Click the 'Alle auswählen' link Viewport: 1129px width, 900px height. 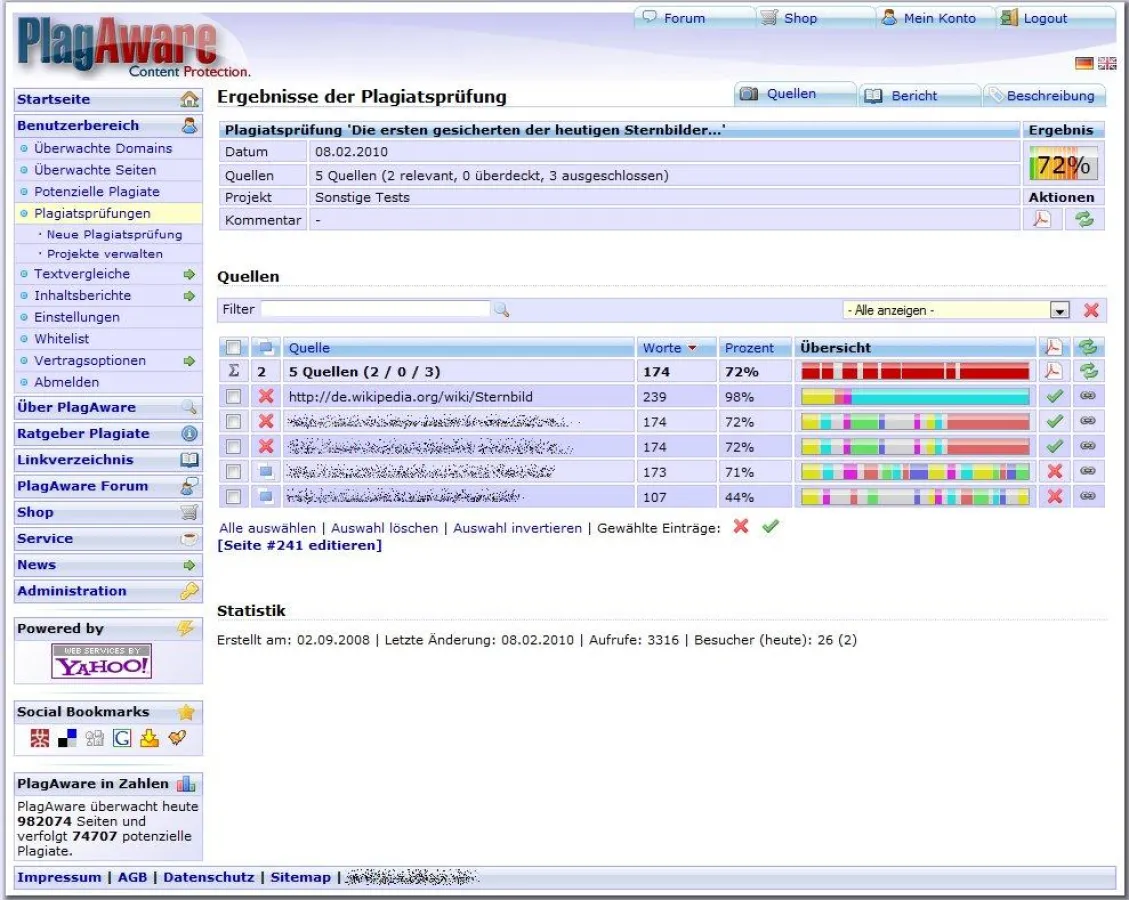pos(267,528)
